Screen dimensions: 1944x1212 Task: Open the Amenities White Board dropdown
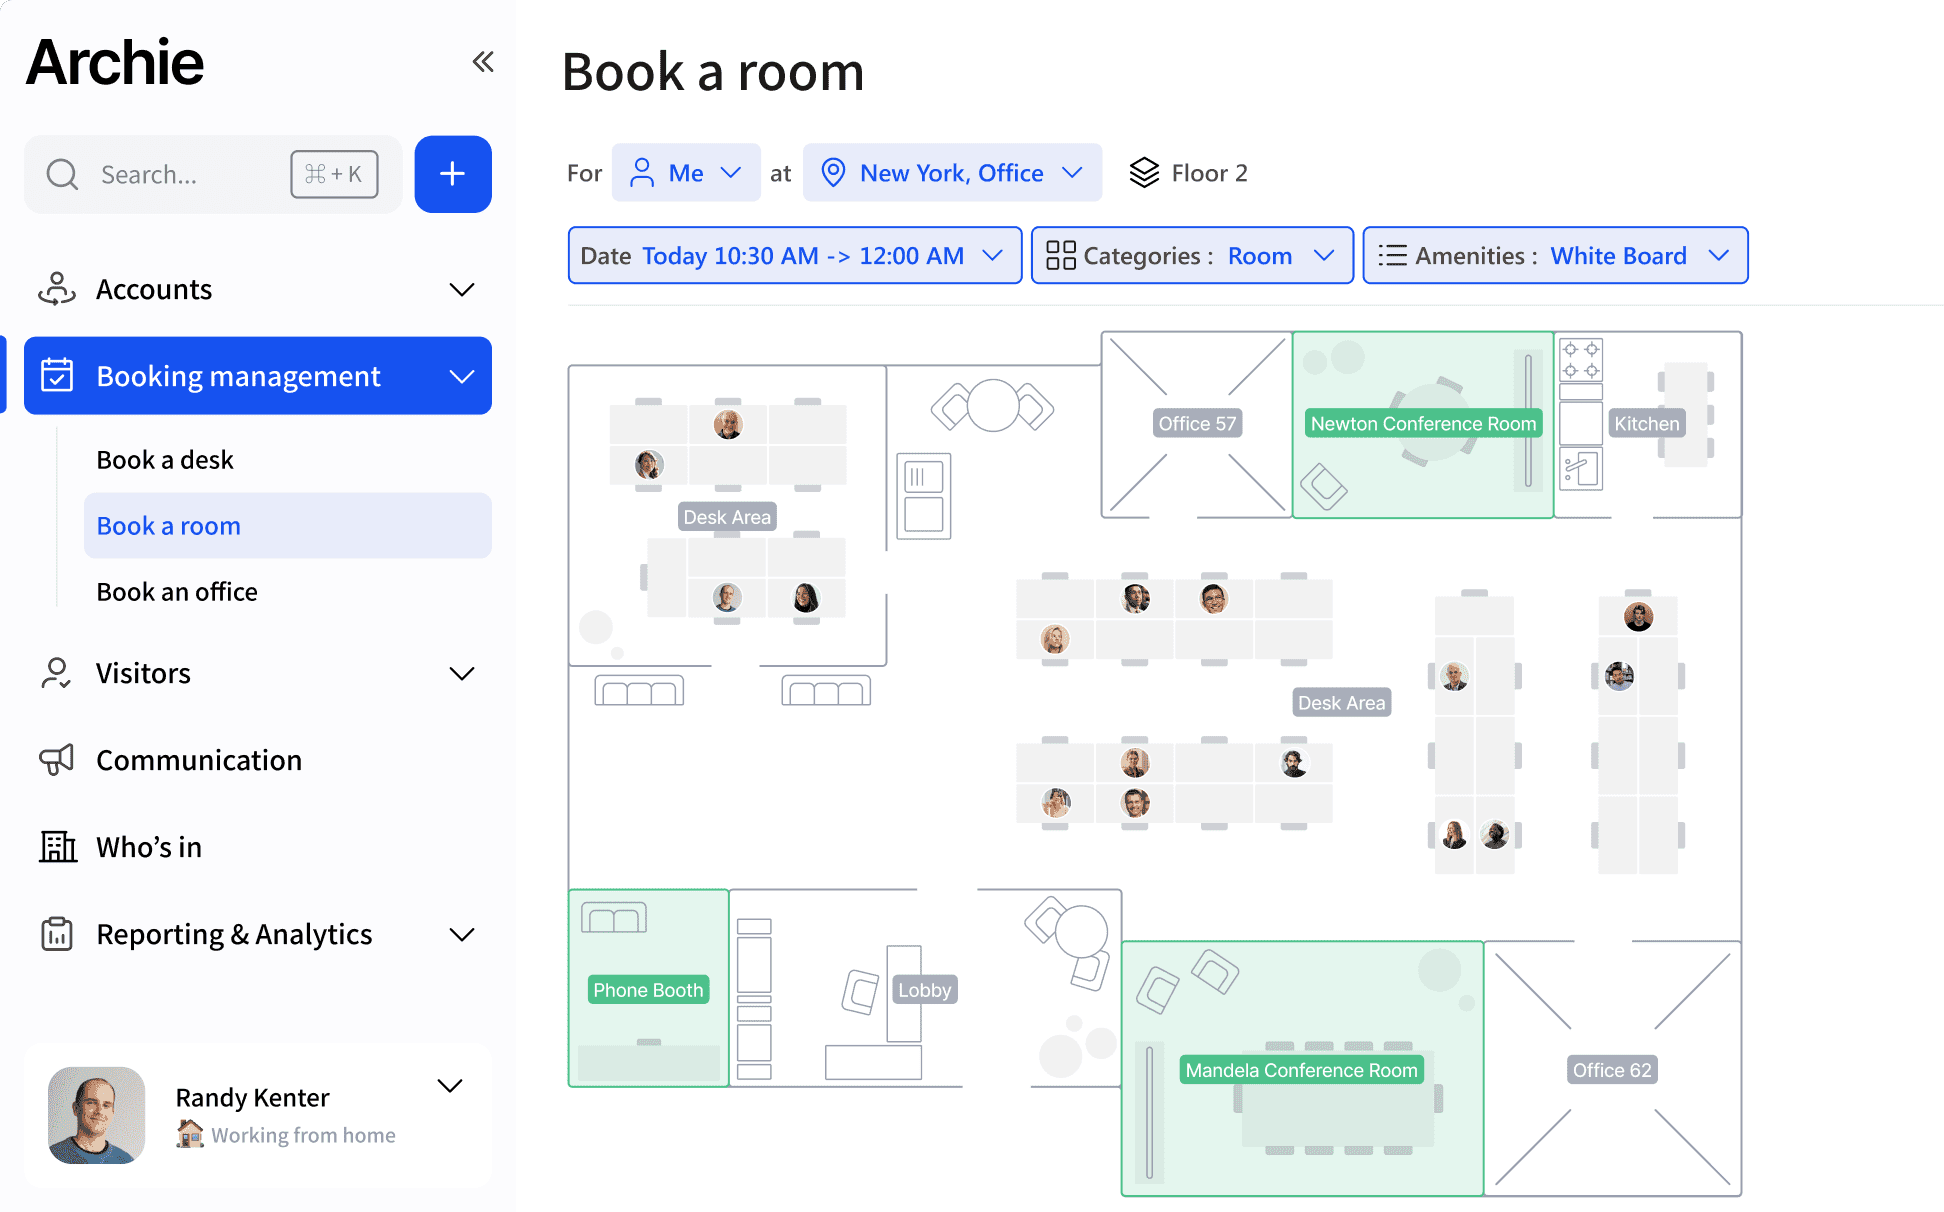(x=1555, y=255)
